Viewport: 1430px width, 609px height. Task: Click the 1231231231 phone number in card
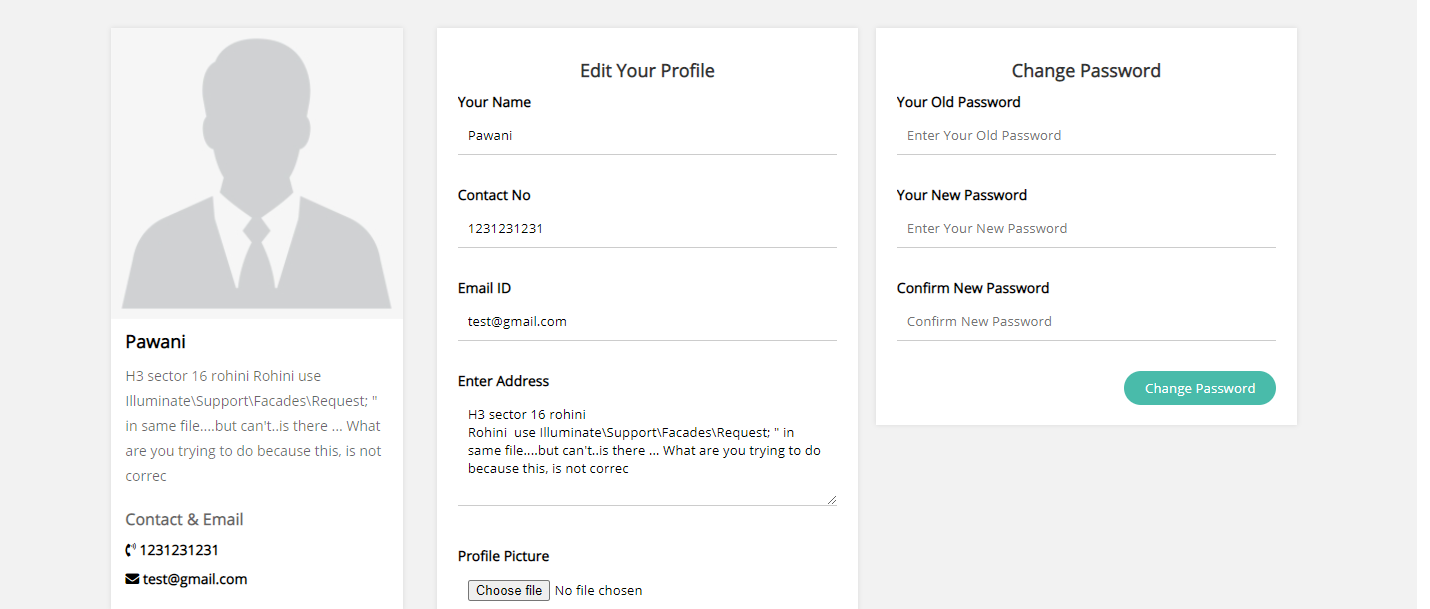[179, 550]
